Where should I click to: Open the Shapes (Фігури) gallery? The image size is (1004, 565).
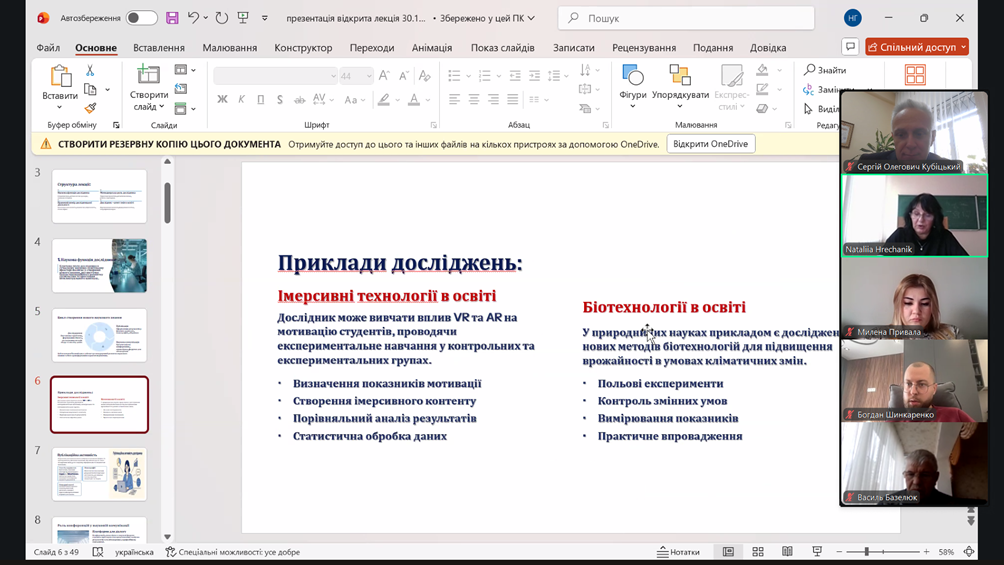[632, 87]
